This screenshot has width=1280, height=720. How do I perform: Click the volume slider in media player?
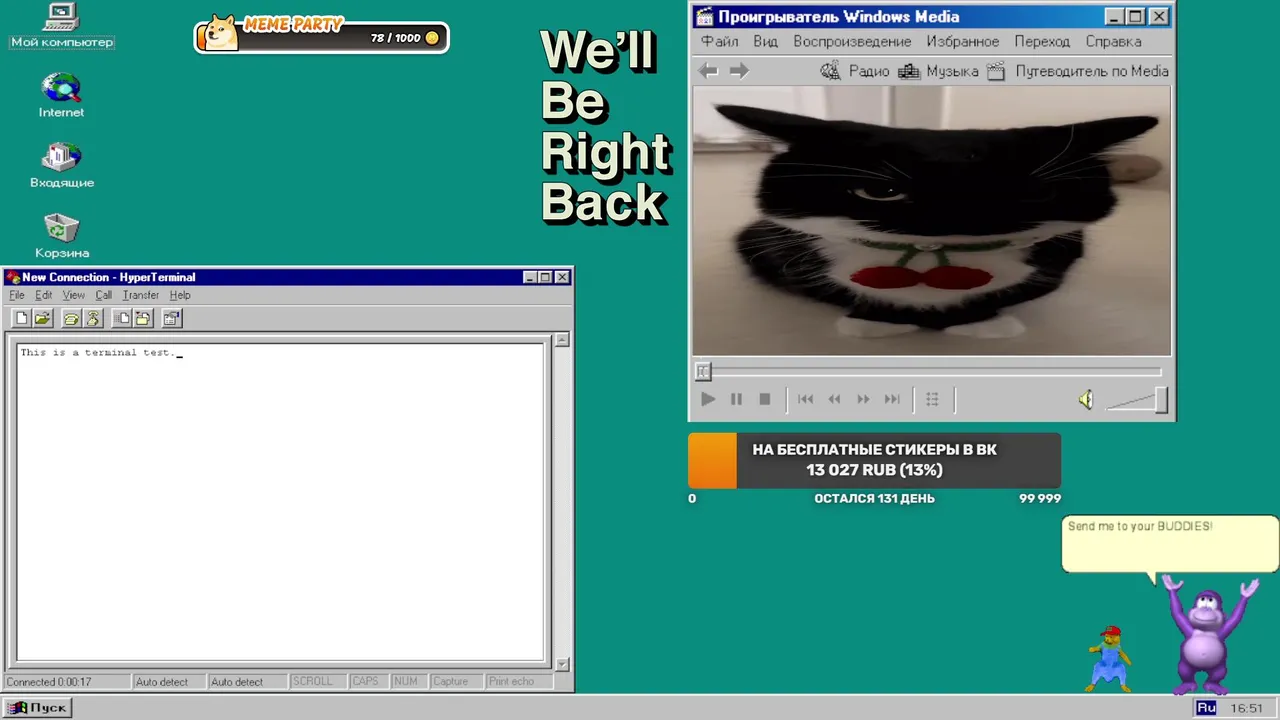pos(1136,400)
